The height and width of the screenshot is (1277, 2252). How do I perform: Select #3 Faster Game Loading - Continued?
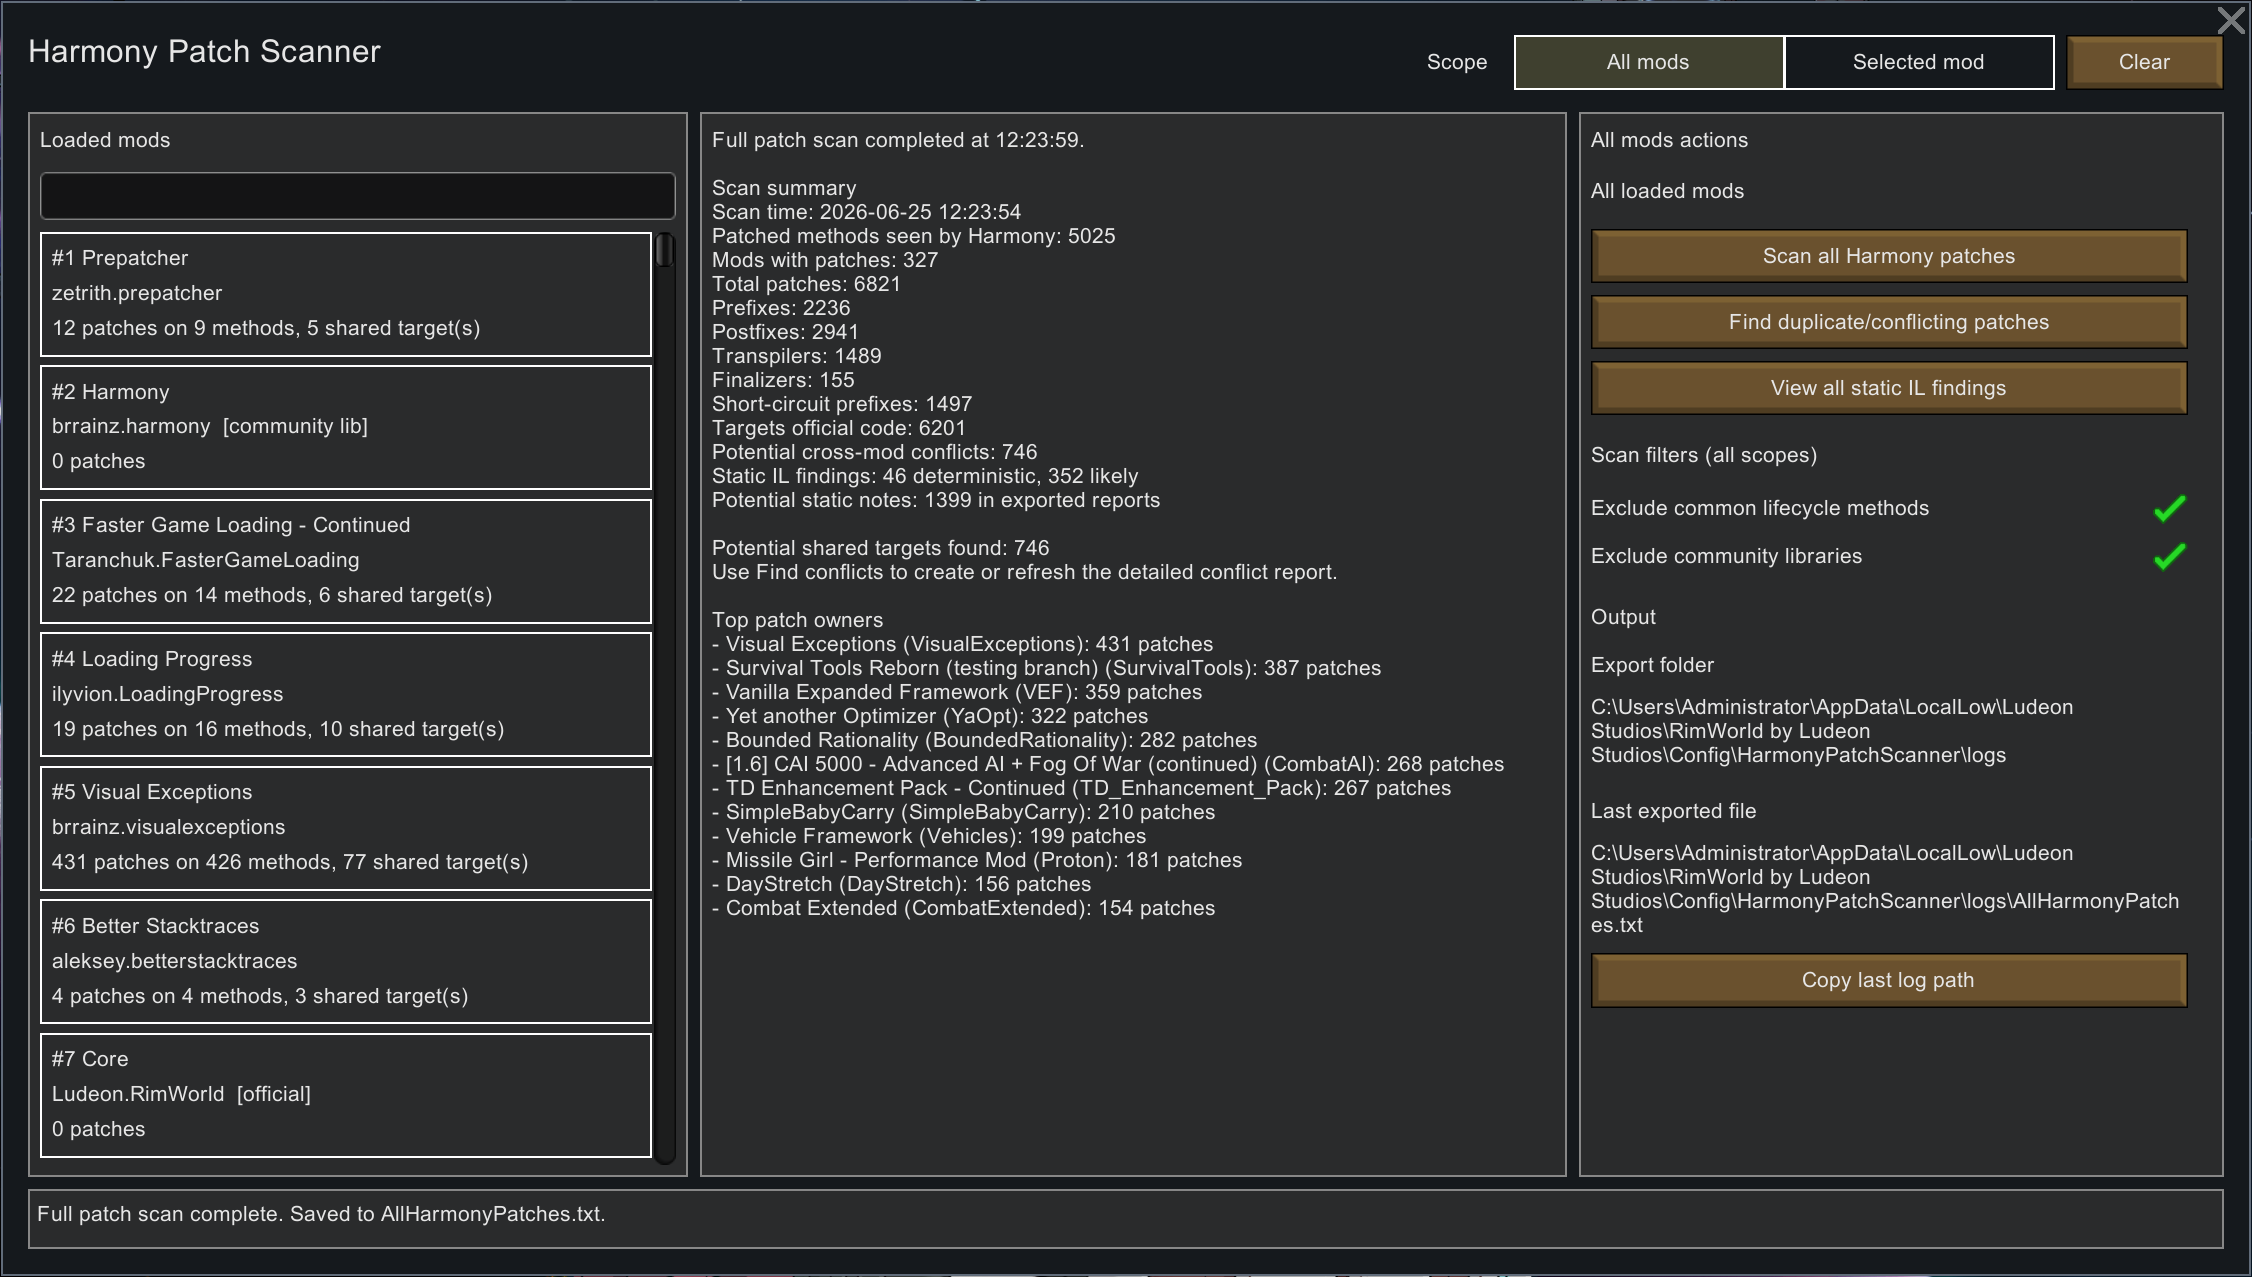pos(345,561)
